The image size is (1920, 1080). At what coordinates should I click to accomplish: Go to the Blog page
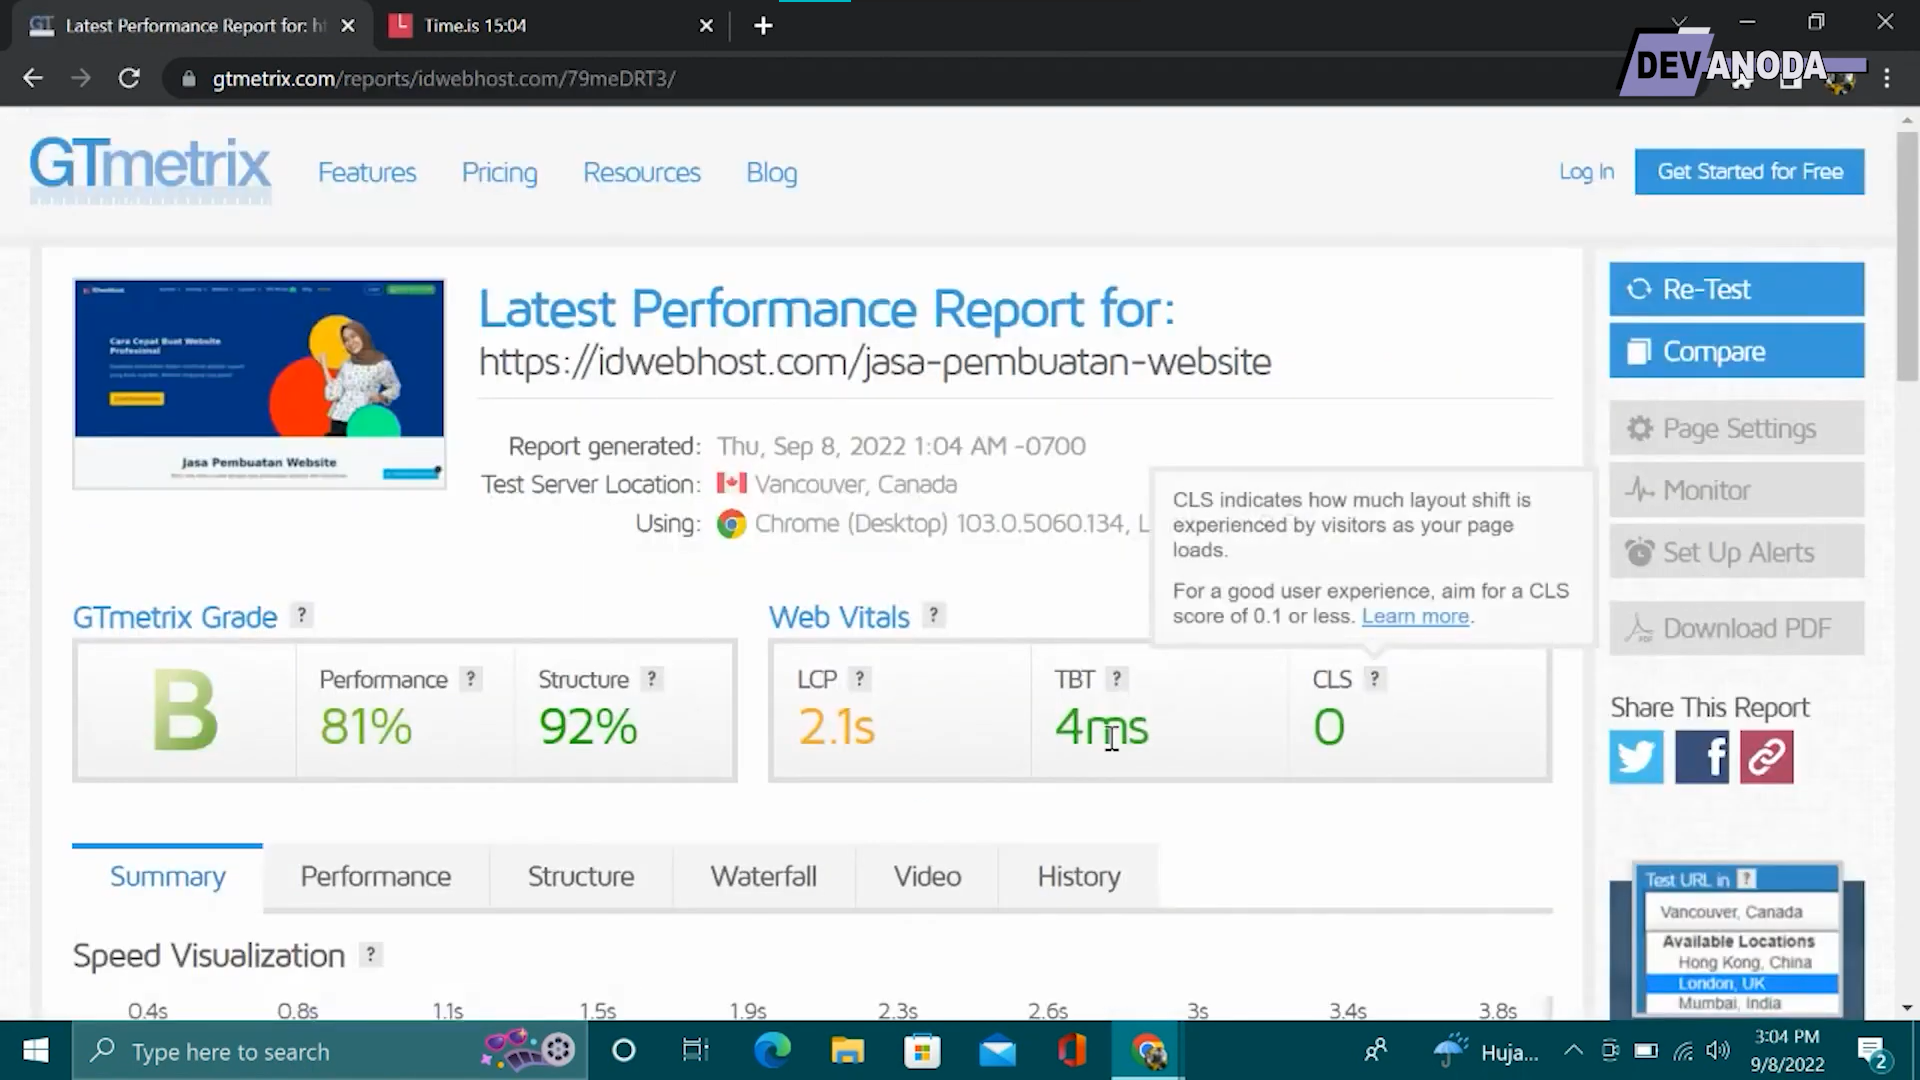coord(771,172)
